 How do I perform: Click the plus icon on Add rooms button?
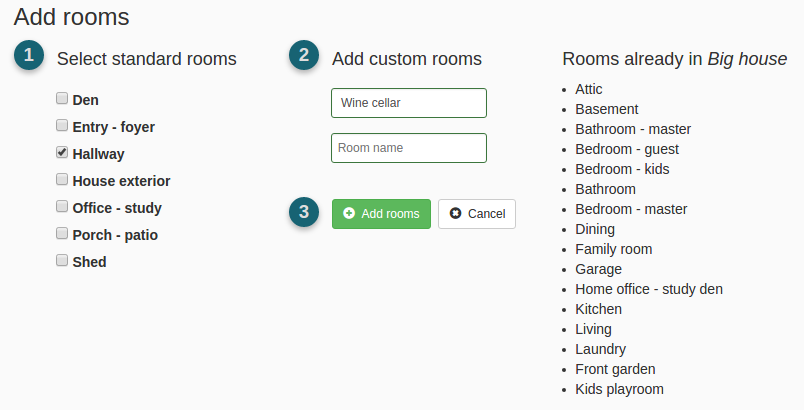point(349,213)
